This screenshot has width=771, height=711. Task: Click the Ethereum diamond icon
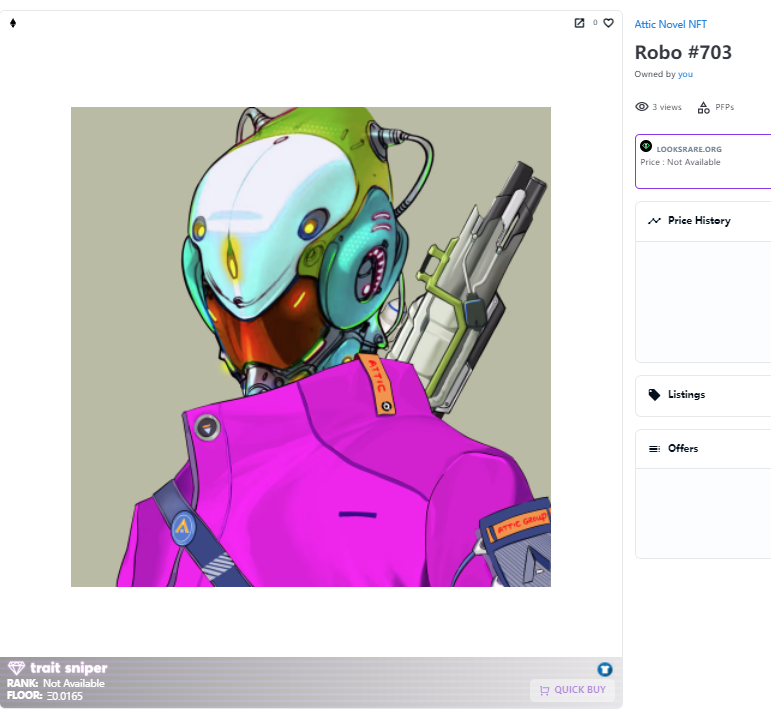[x=13, y=23]
